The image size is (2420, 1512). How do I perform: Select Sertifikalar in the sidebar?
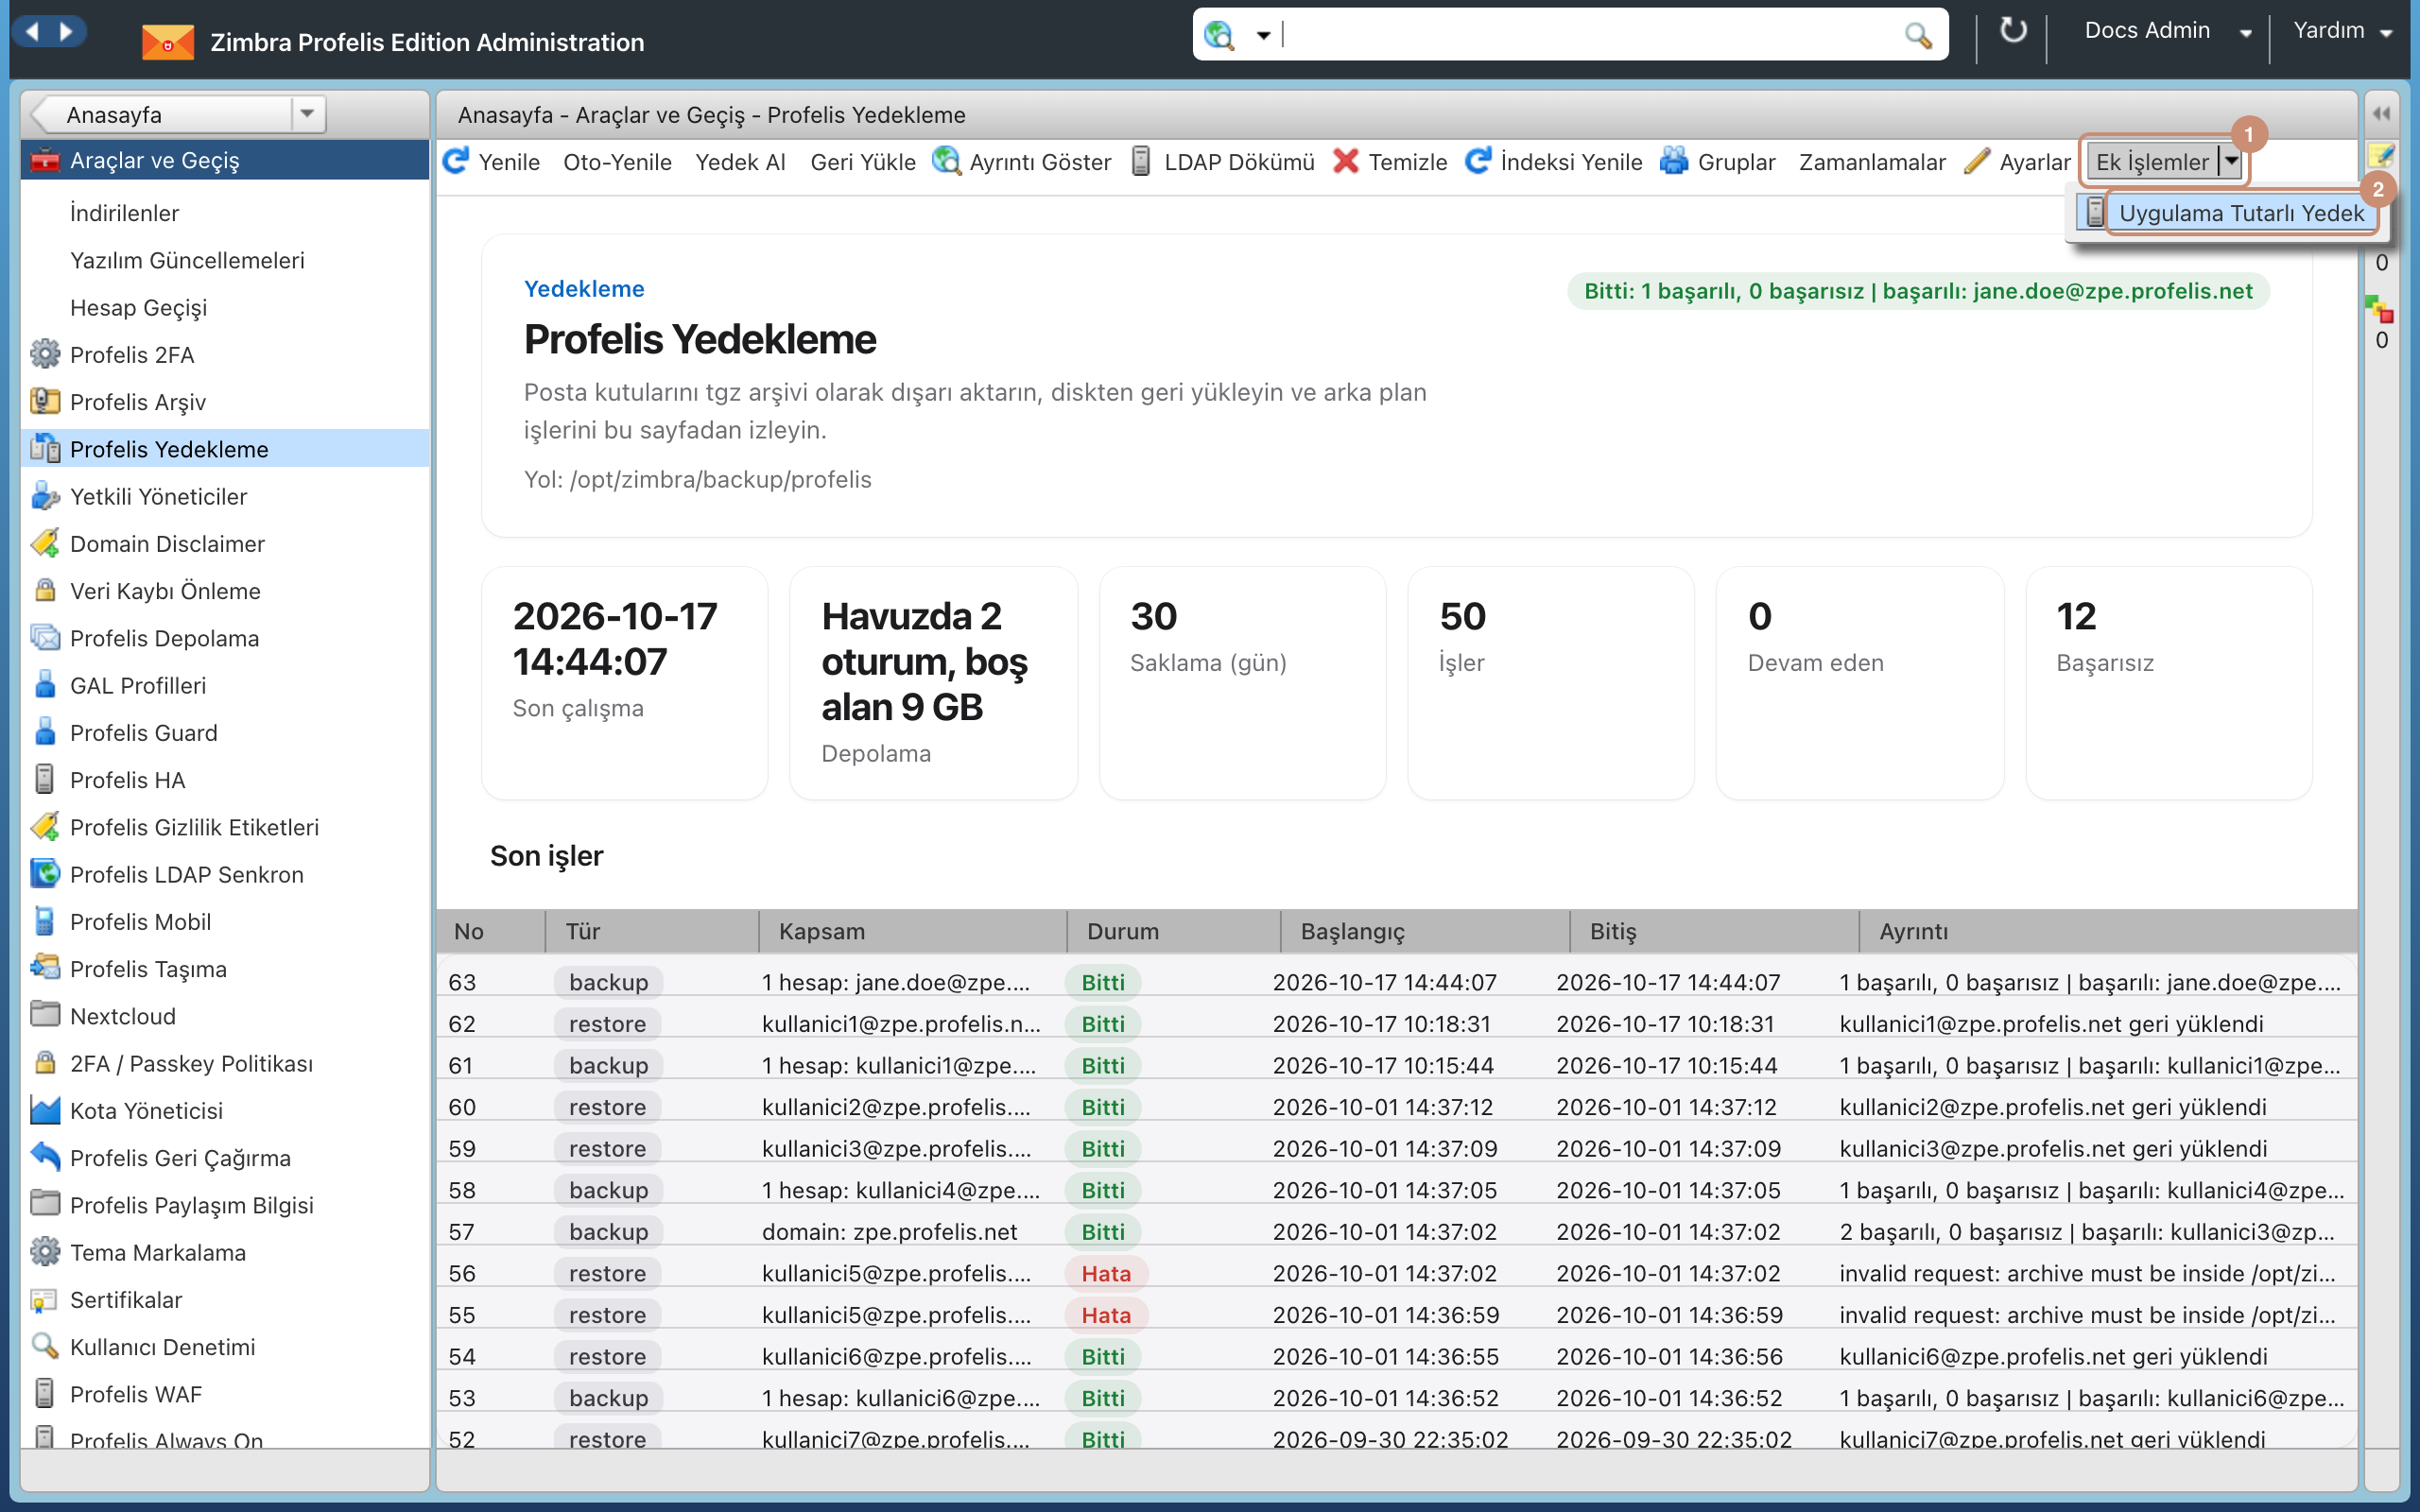(126, 1300)
